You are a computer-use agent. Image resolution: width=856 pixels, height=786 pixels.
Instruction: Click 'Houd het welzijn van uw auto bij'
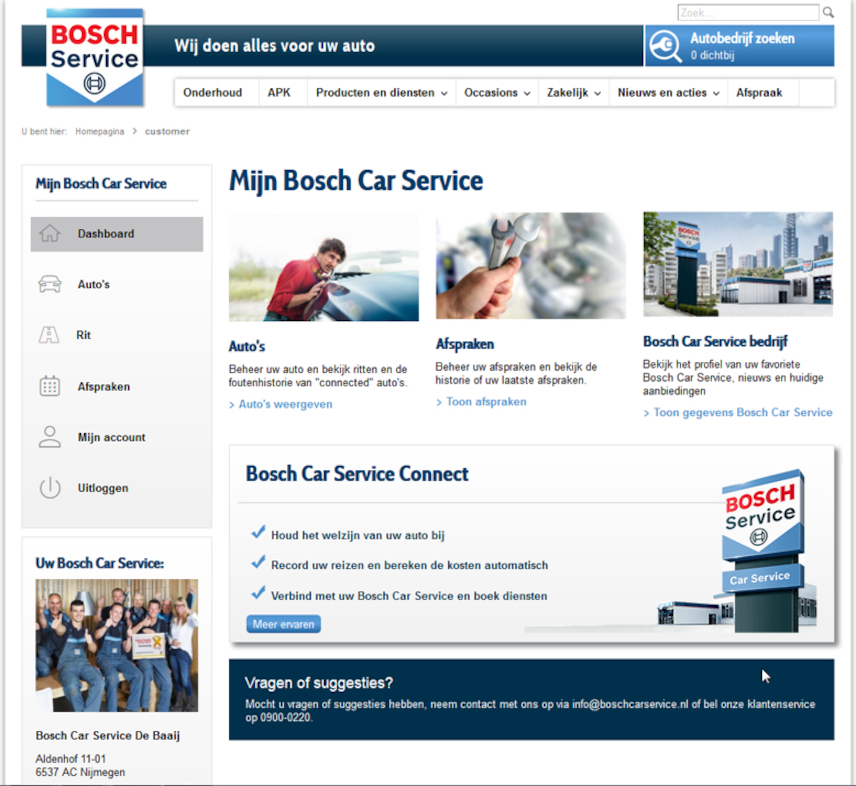pyautogui.click(x=358, y=535)
